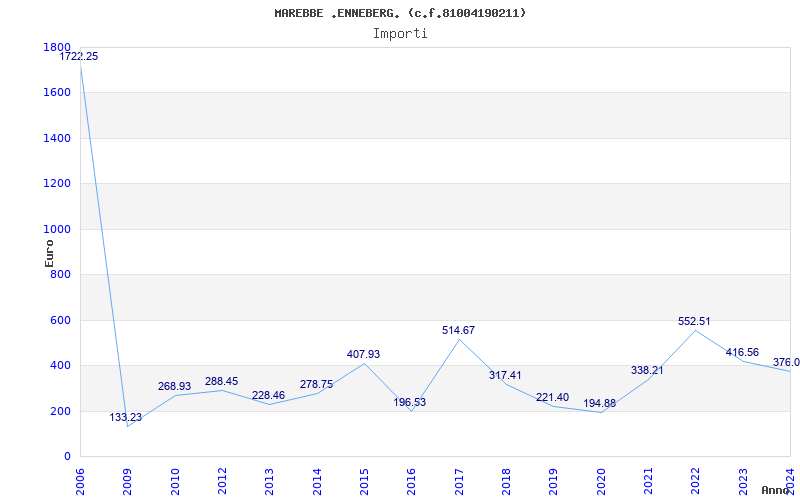Click the 2015 x-axis year label
Image resolution: width=800 pixels, height=500 pixels.
point(364,482)
